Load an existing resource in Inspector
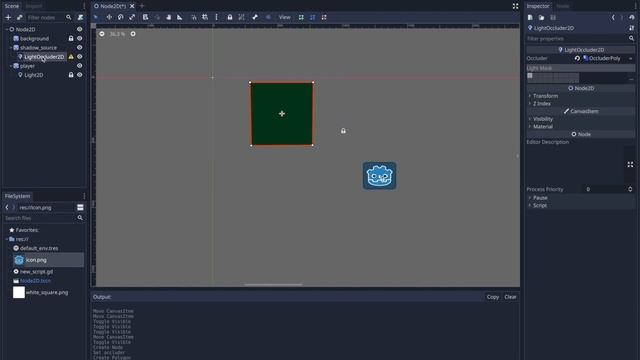The image size is (640, 360). coord(541,18)
